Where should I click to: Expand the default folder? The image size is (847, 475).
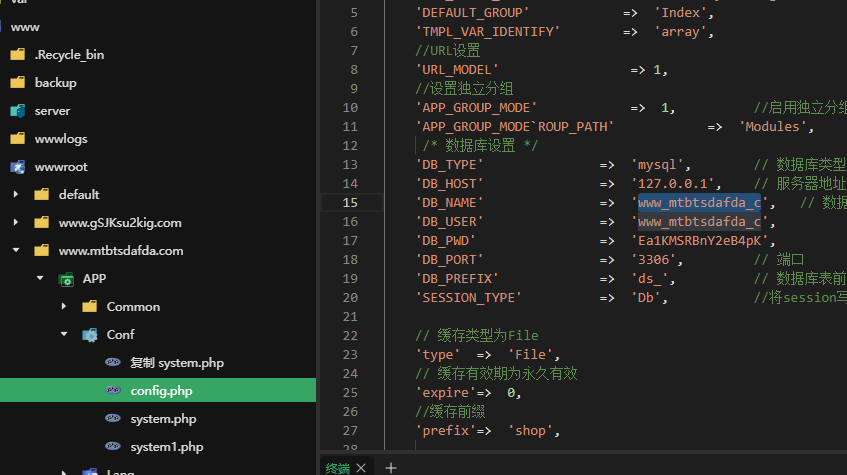(x=16, y=195)
